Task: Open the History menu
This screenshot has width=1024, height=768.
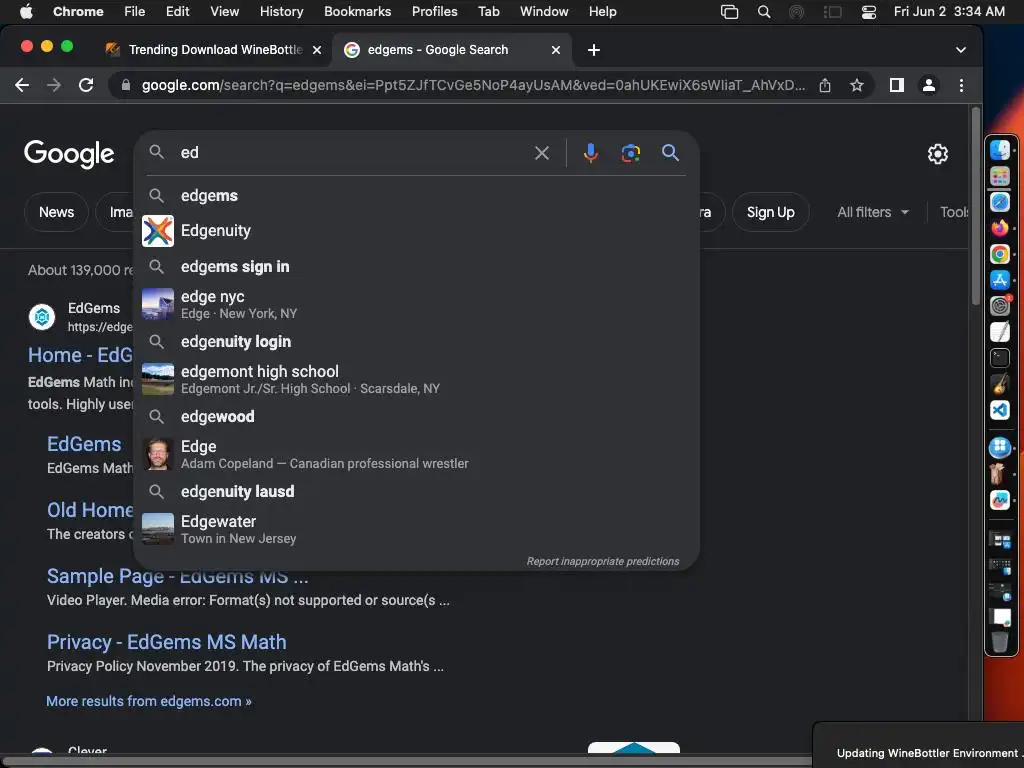Action: tap(281, 12)
